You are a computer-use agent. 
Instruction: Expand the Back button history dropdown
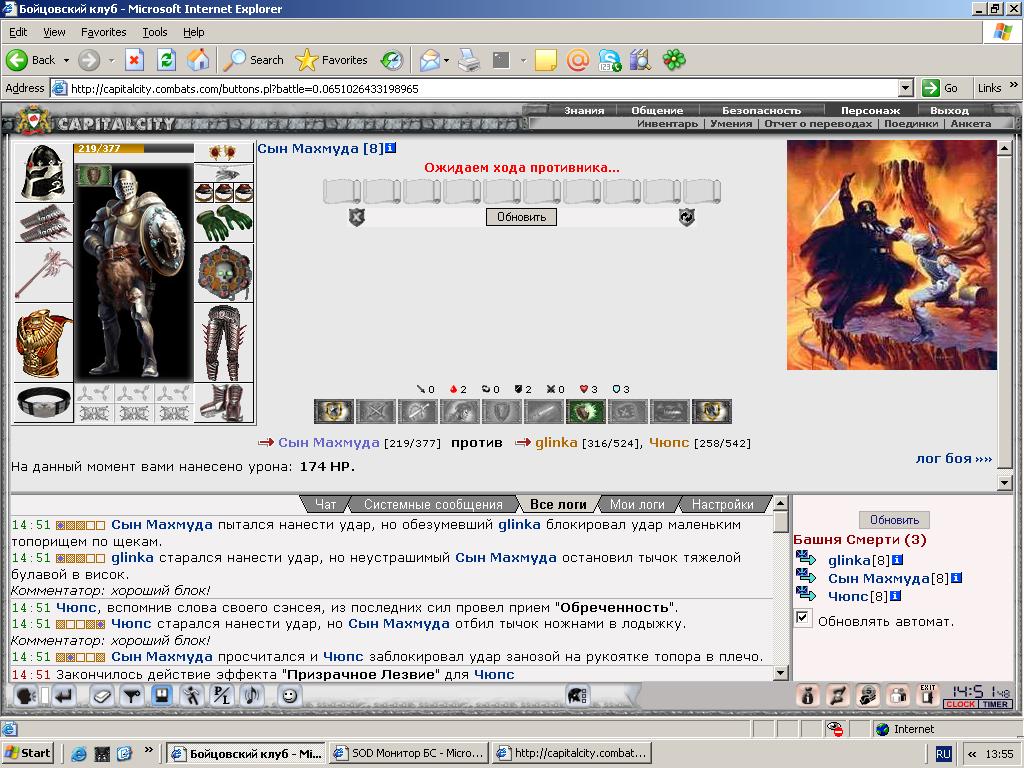[66, 60]
